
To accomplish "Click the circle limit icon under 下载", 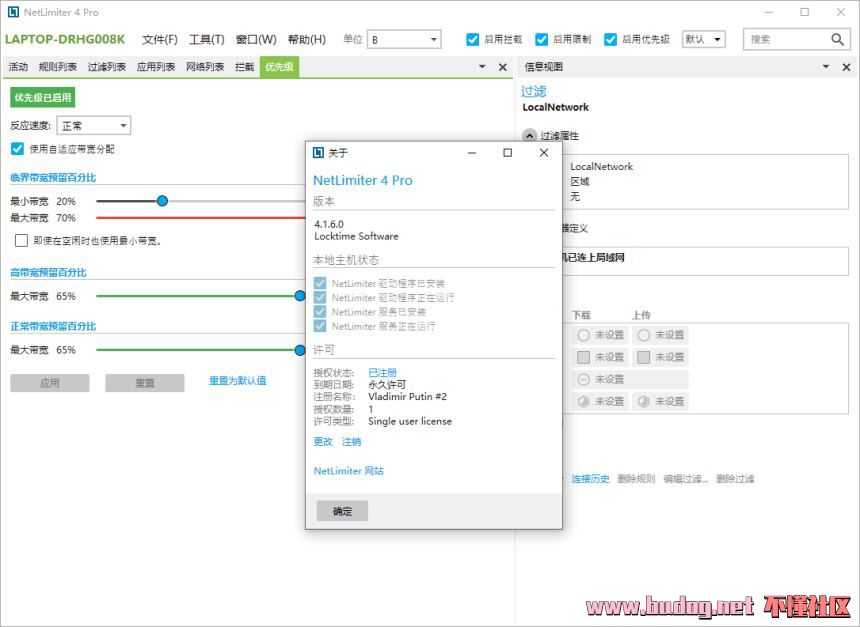I will point(583,335).
